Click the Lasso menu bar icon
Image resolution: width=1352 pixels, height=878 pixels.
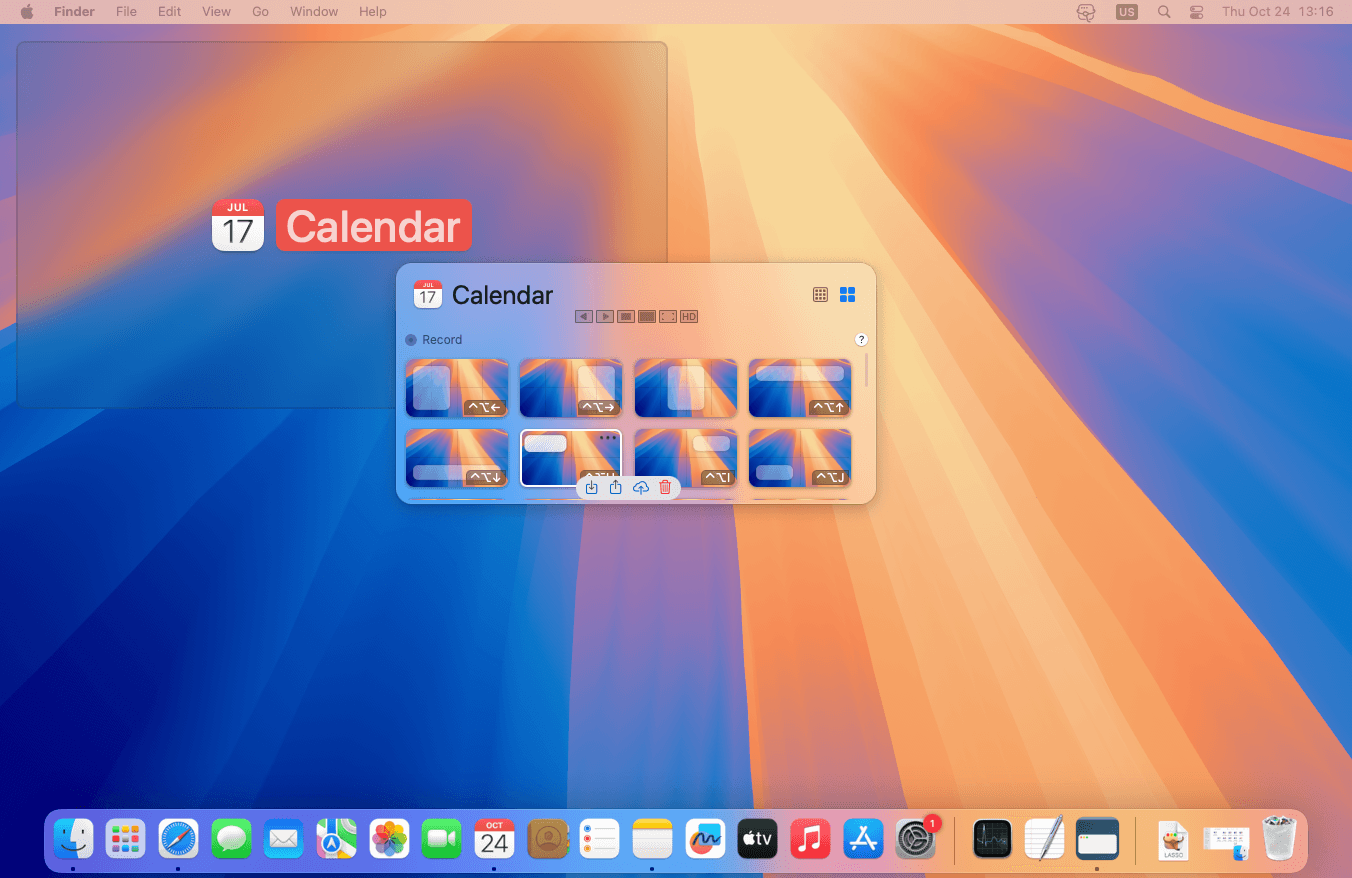tap(1085, 12)
